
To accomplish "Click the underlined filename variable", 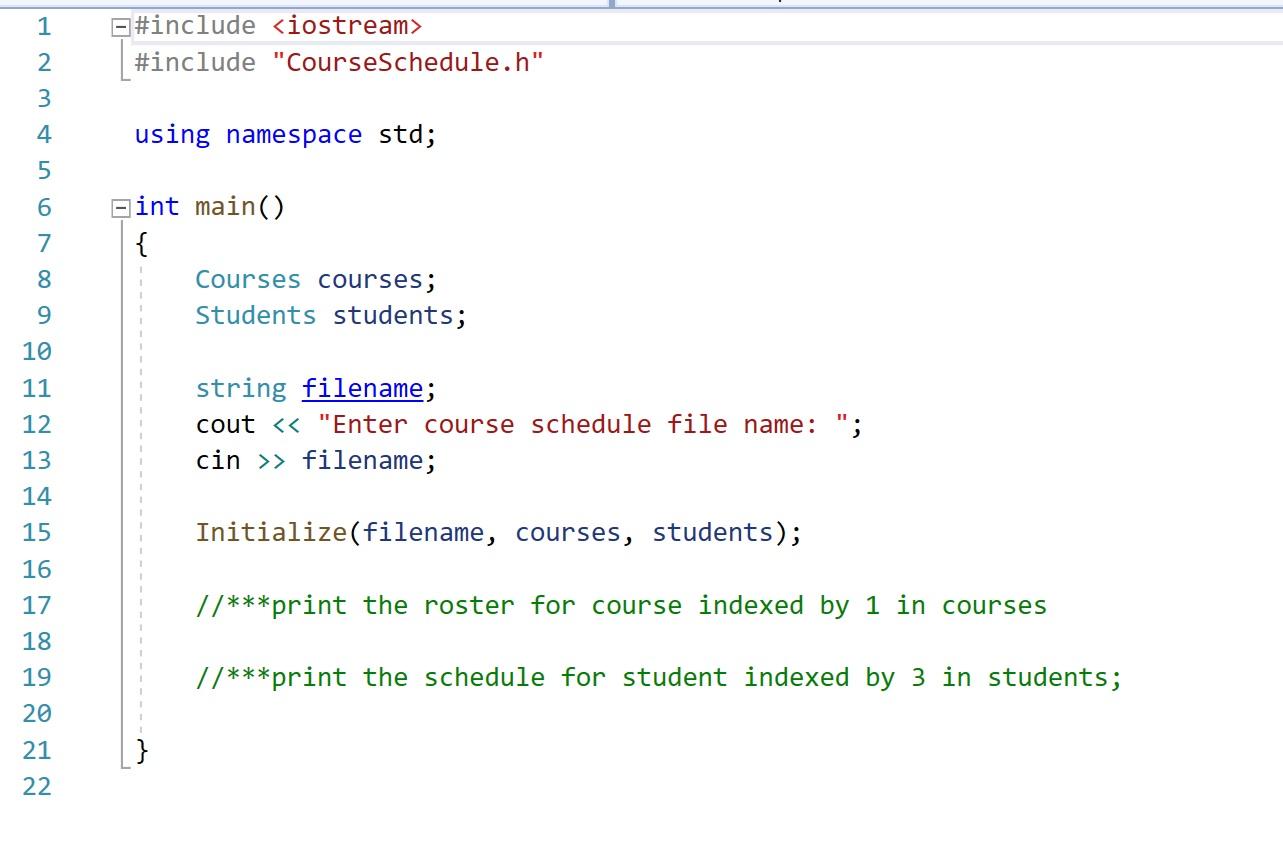I will tap(364, 388).
